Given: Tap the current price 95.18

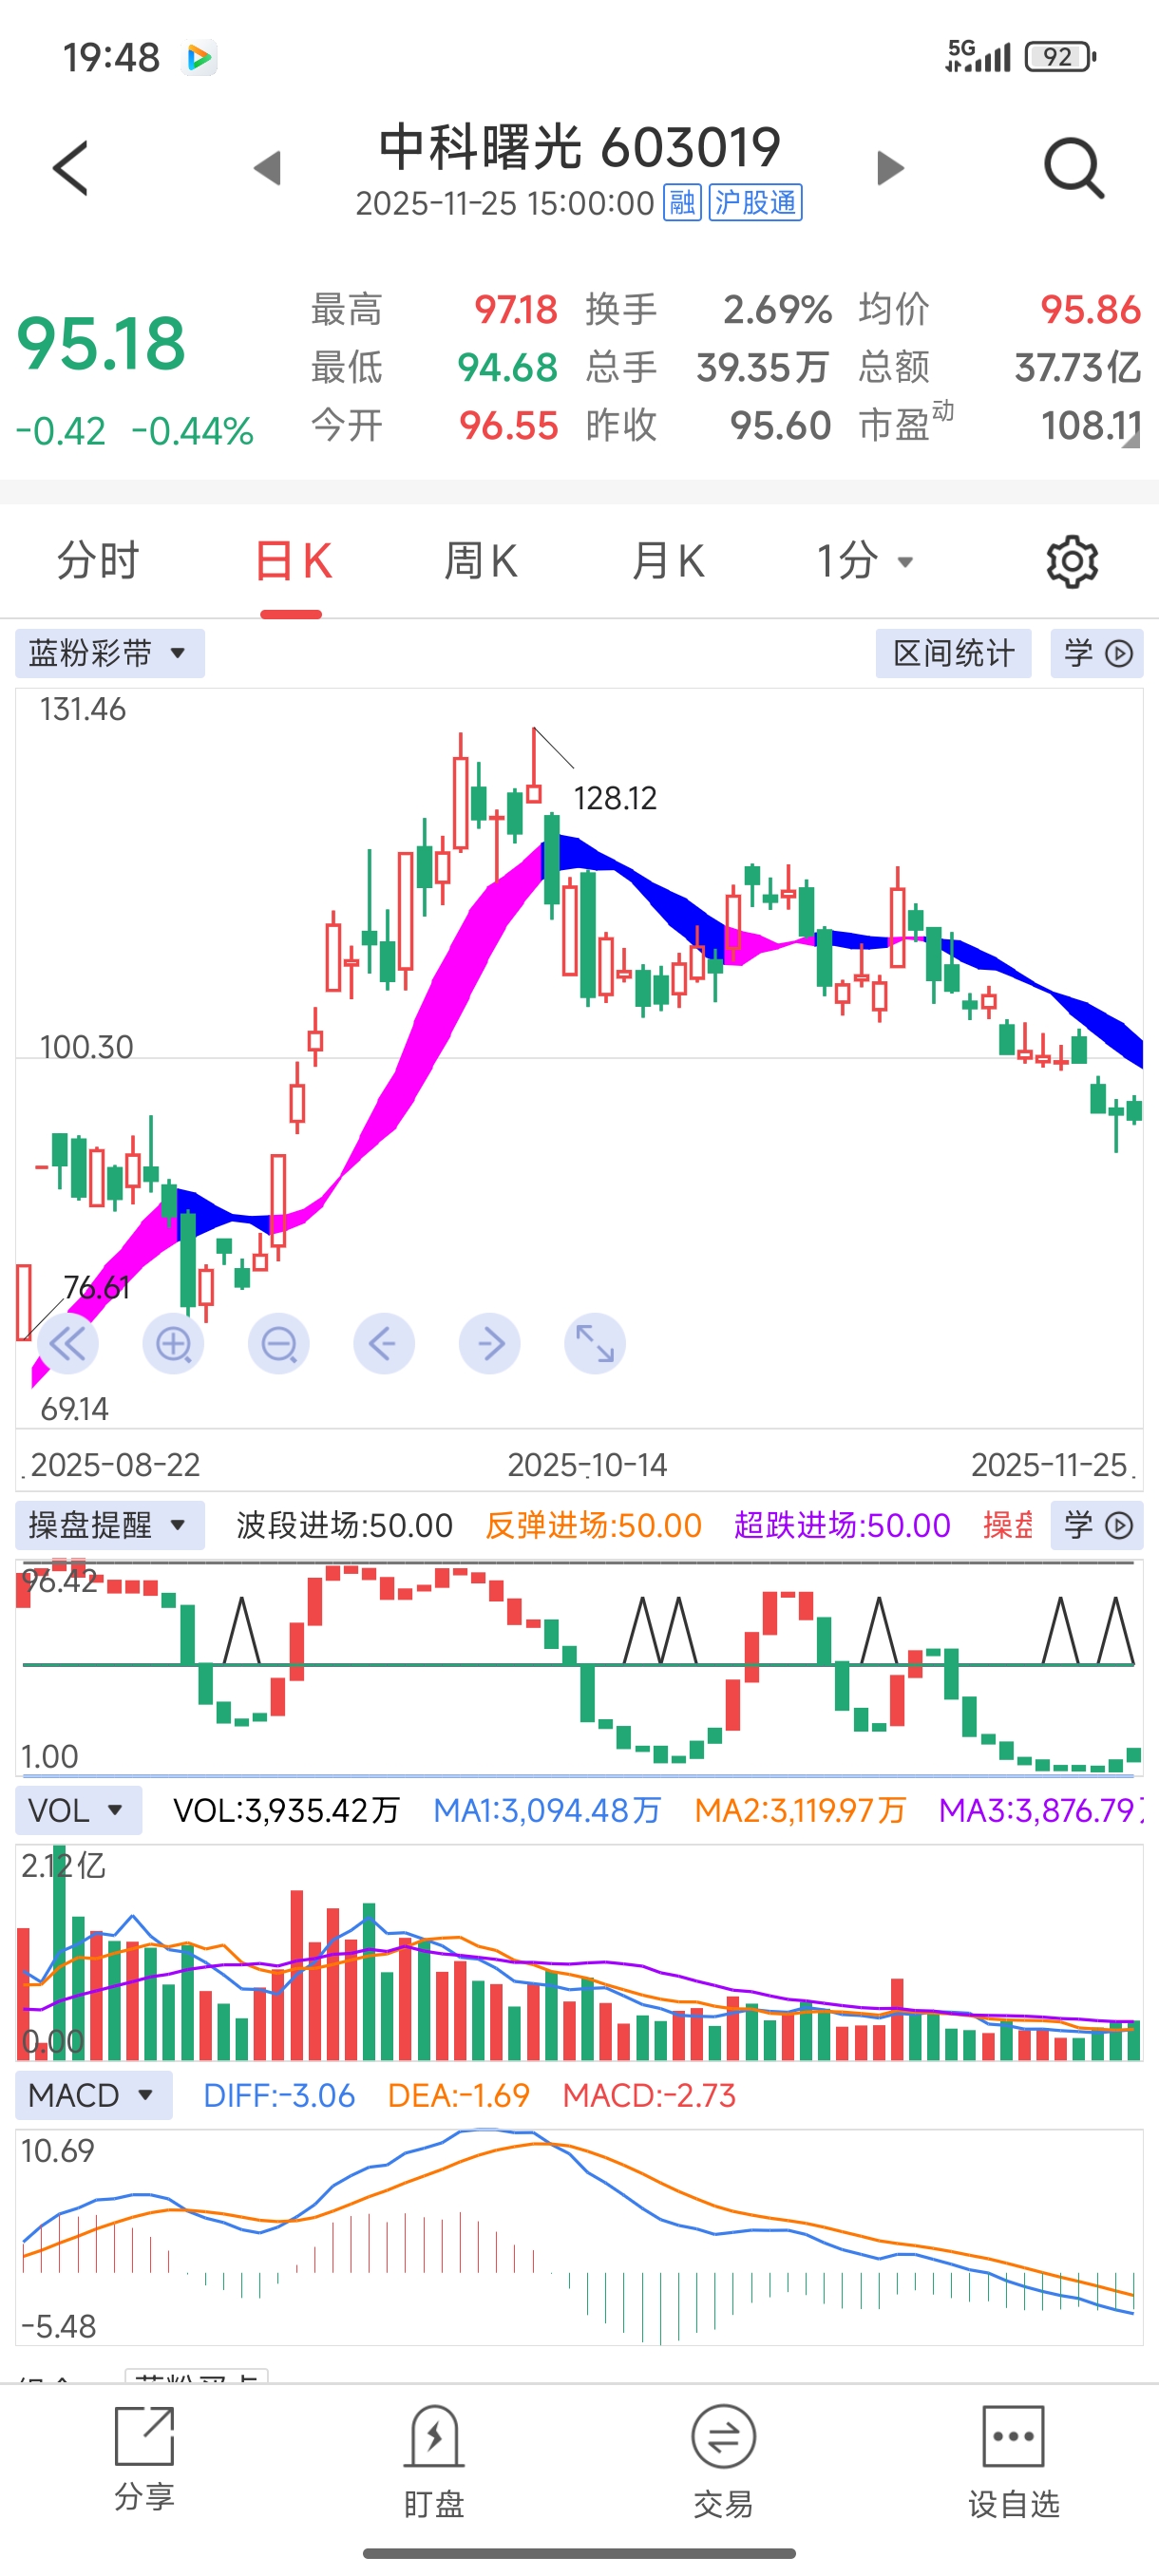Looking at the screenshot, I should tap(101, 344).
